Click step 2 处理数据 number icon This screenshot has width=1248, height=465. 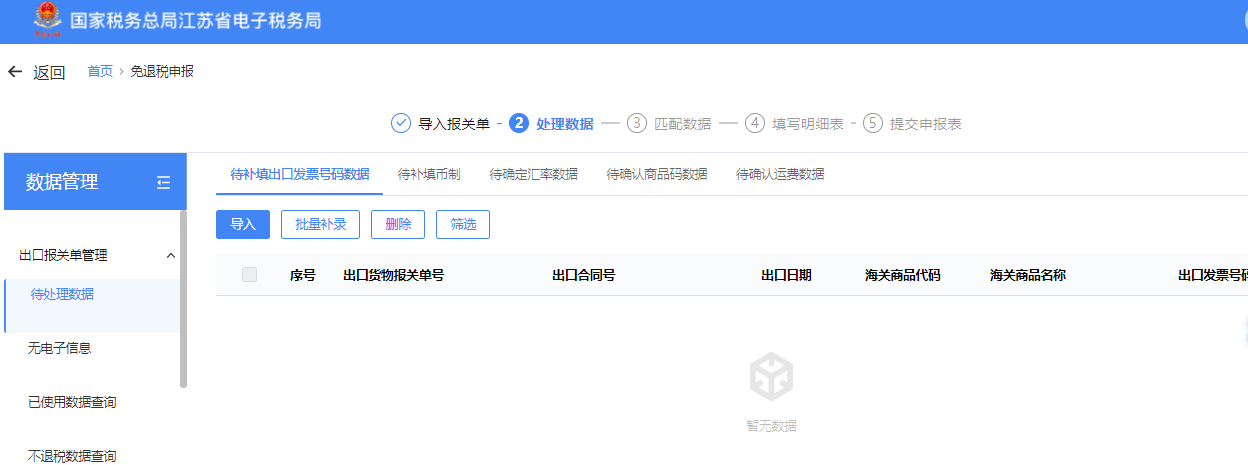coord(518,124)
